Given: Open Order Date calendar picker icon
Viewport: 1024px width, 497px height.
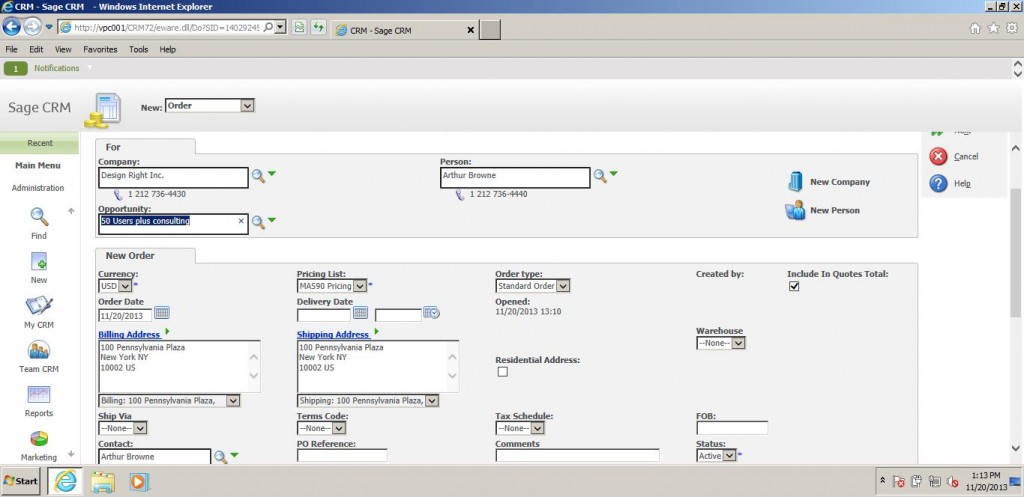Looking at the screenshot, I should [x=162, y=313].
